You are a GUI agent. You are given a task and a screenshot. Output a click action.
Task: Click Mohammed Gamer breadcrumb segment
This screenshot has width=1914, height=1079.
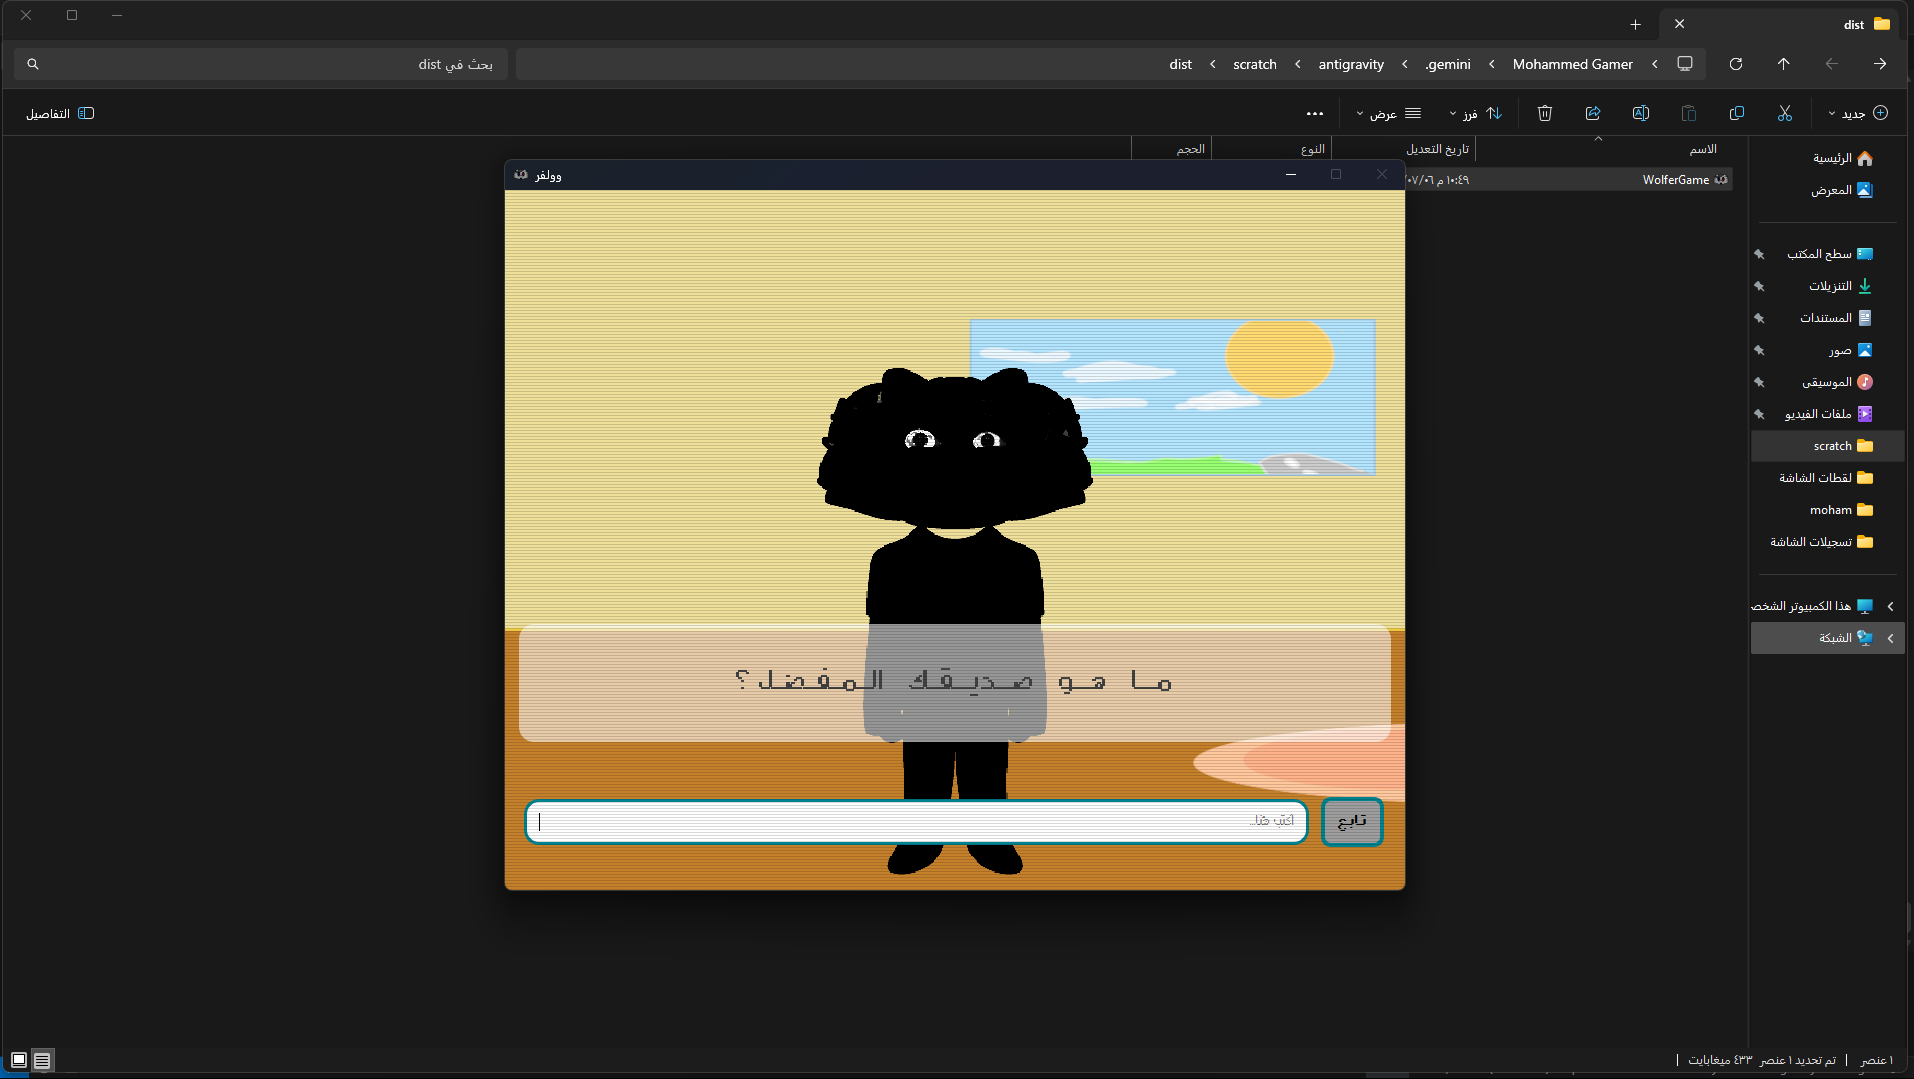tap(1573, 64)
